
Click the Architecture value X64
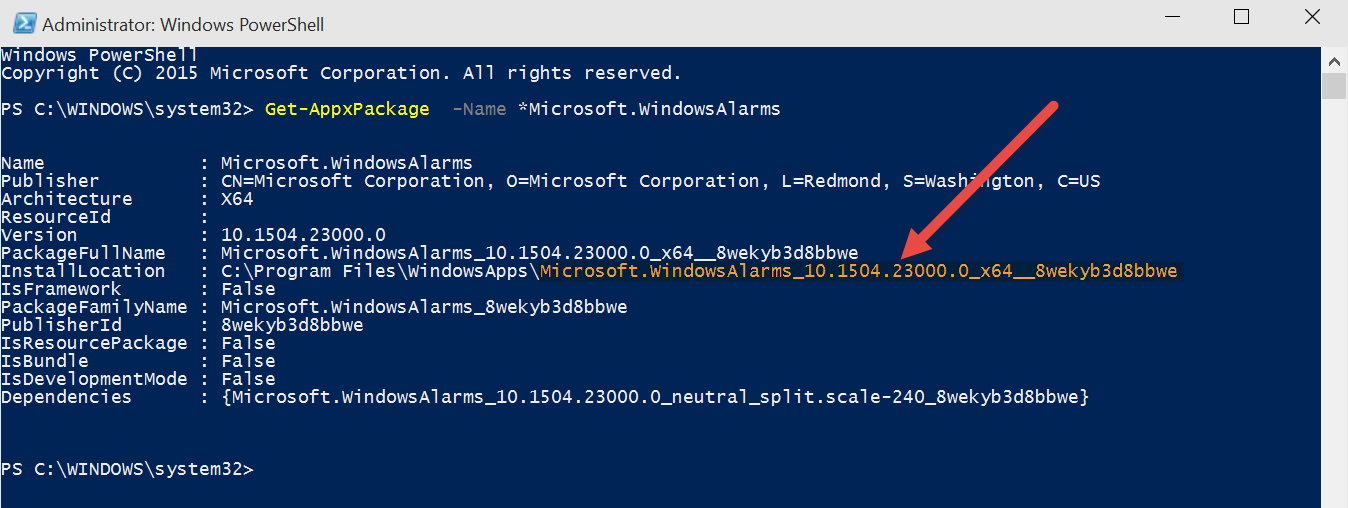tap(237, 199)
